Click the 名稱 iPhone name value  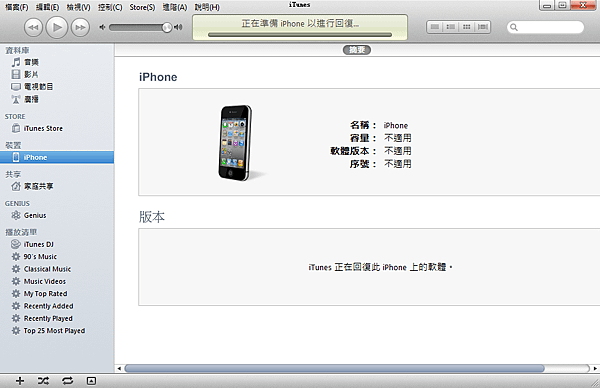click(396, 126)
